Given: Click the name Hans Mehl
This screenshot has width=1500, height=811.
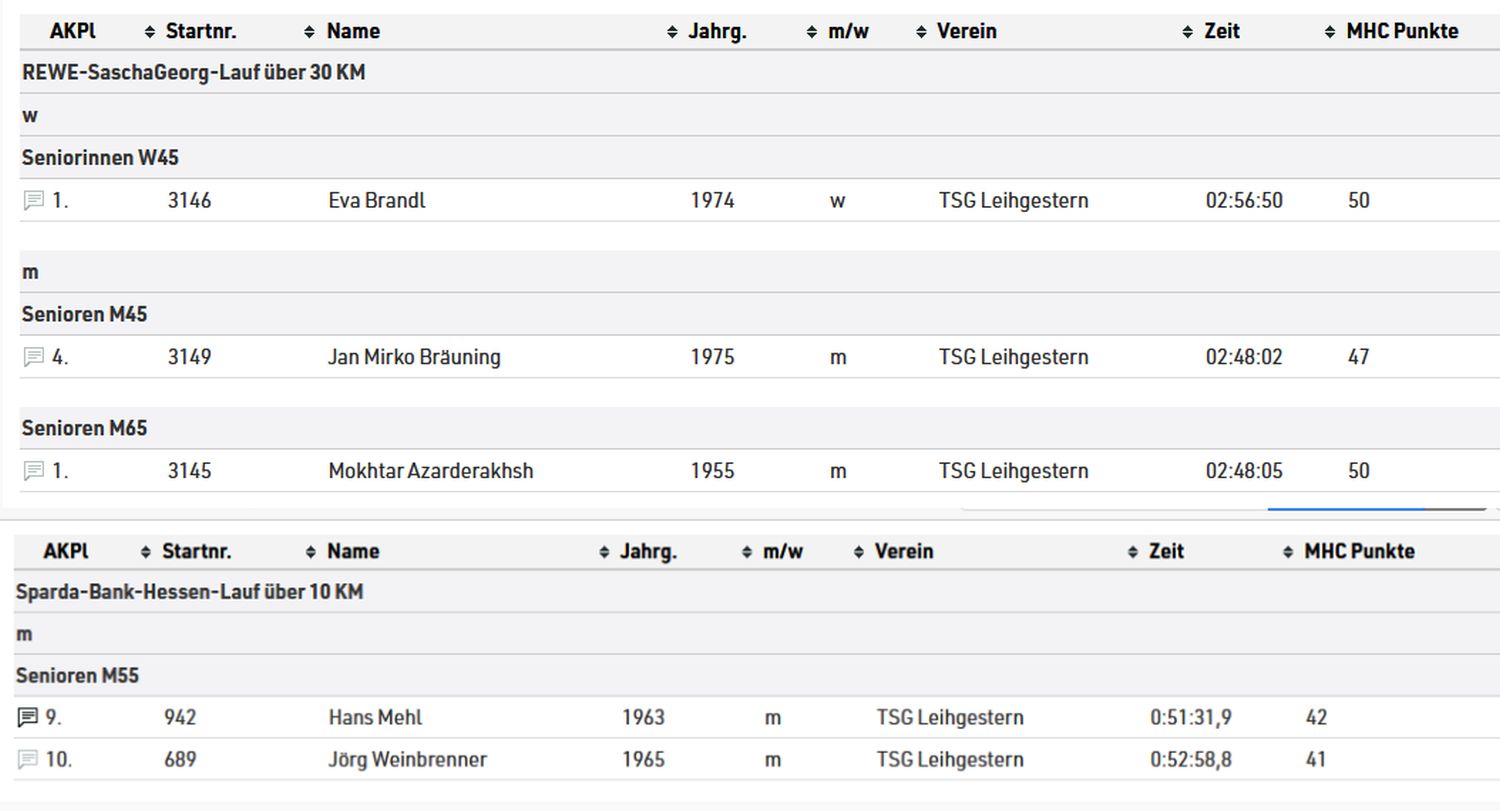Looking at the screenshot, I should point(375,718).
